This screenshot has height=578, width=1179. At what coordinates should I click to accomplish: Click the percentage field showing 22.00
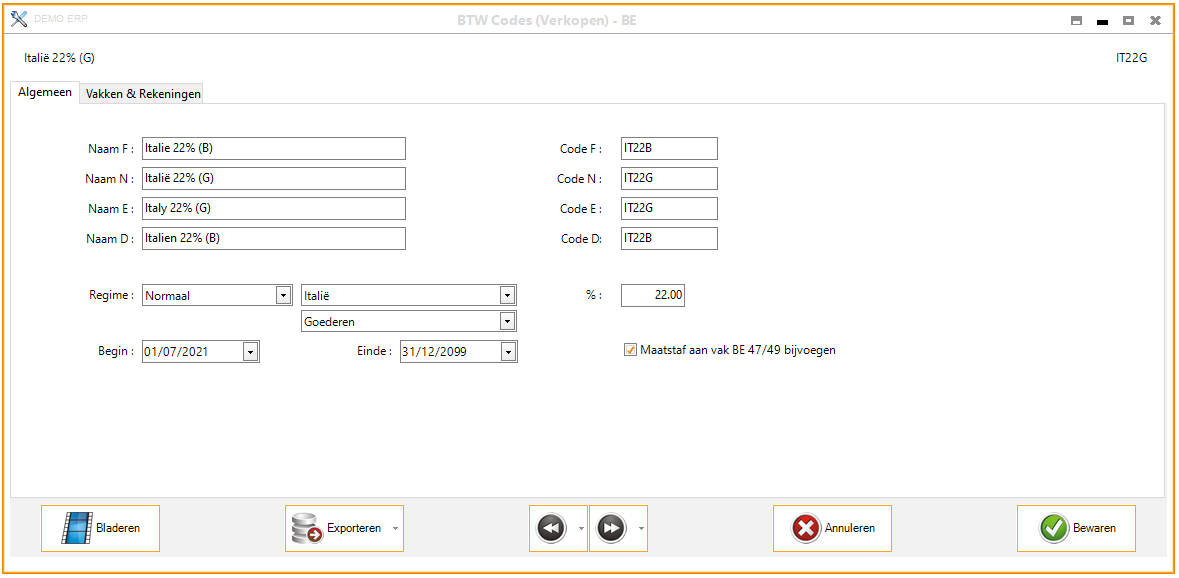coord(652,295)
